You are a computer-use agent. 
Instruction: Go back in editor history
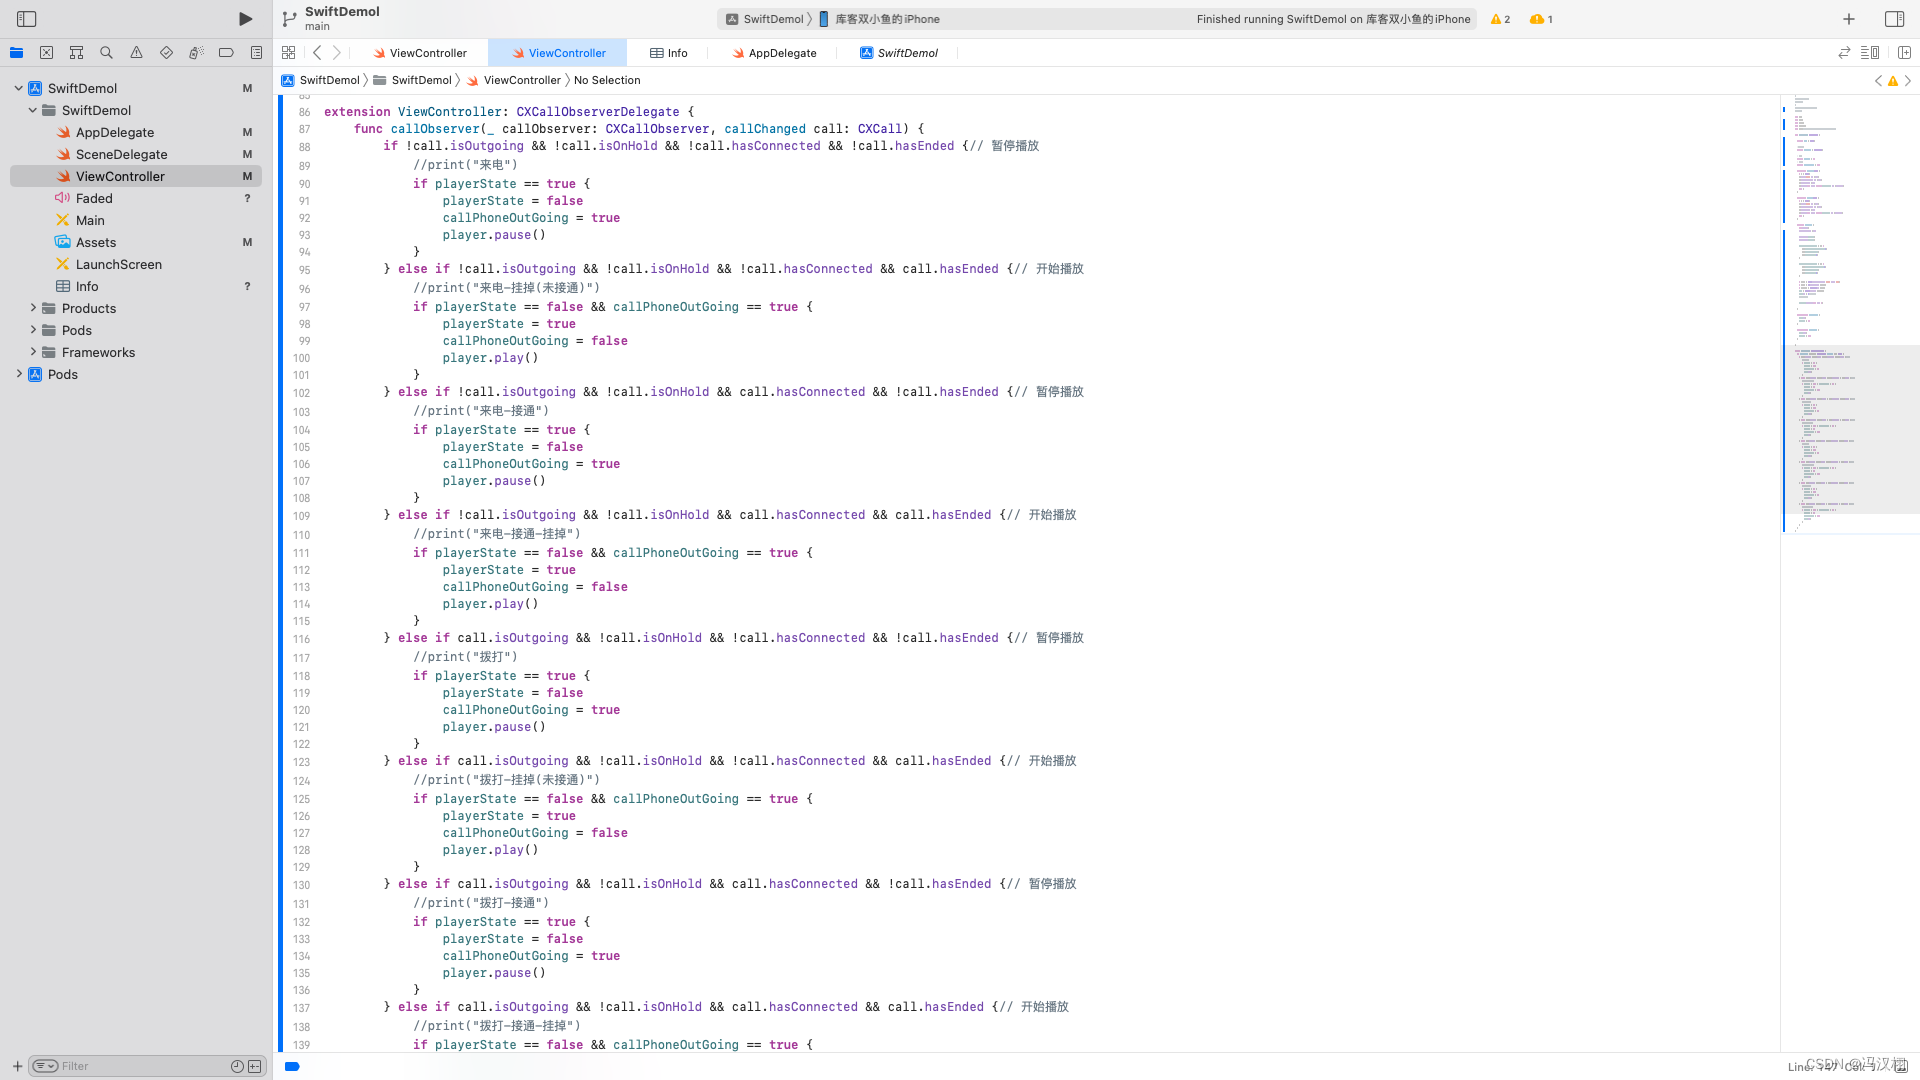(317, 53)
